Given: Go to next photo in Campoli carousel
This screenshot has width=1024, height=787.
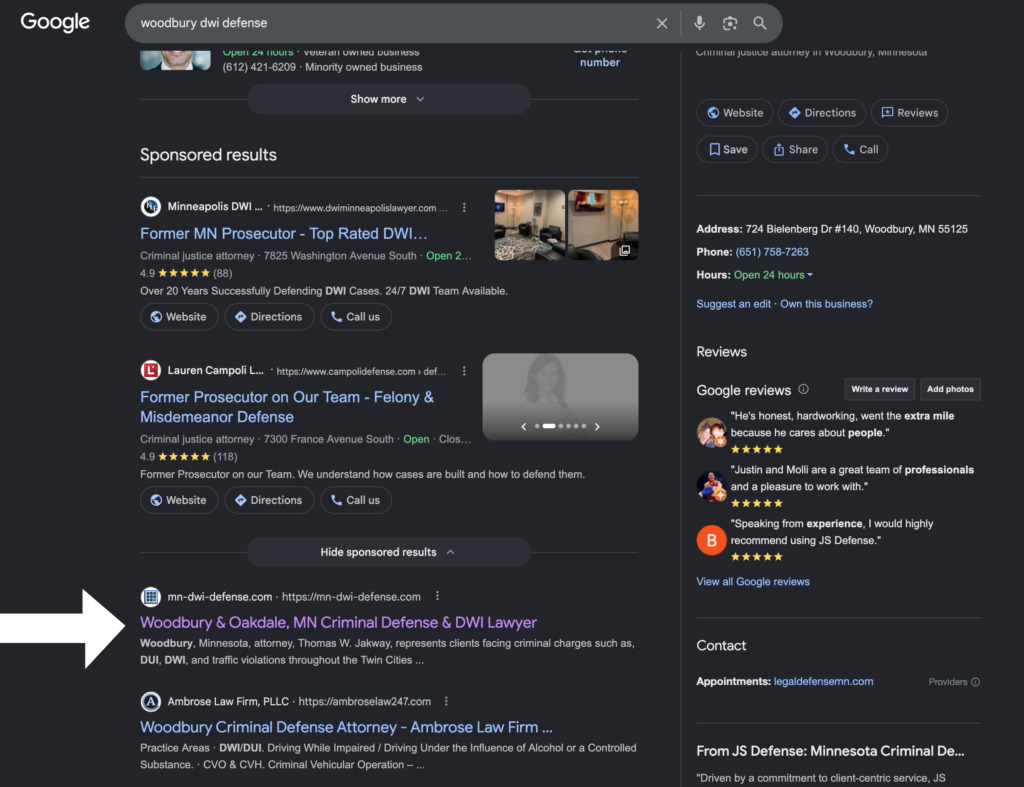Looking at the screenshot, I should (x=597, y=426).
